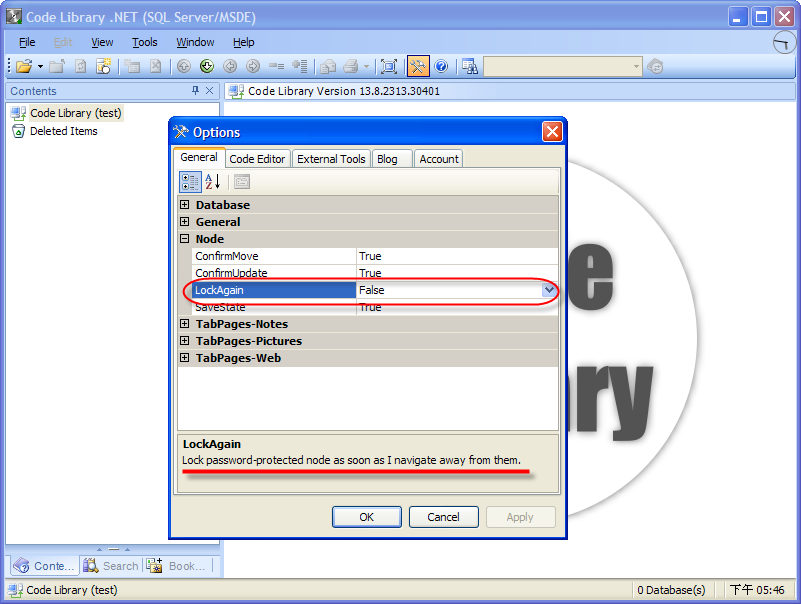Viewport: 801px width, 604px height.
Task: Expand the TabPages-Notes category
Action: pyautogui.click(x=184, y=324)
